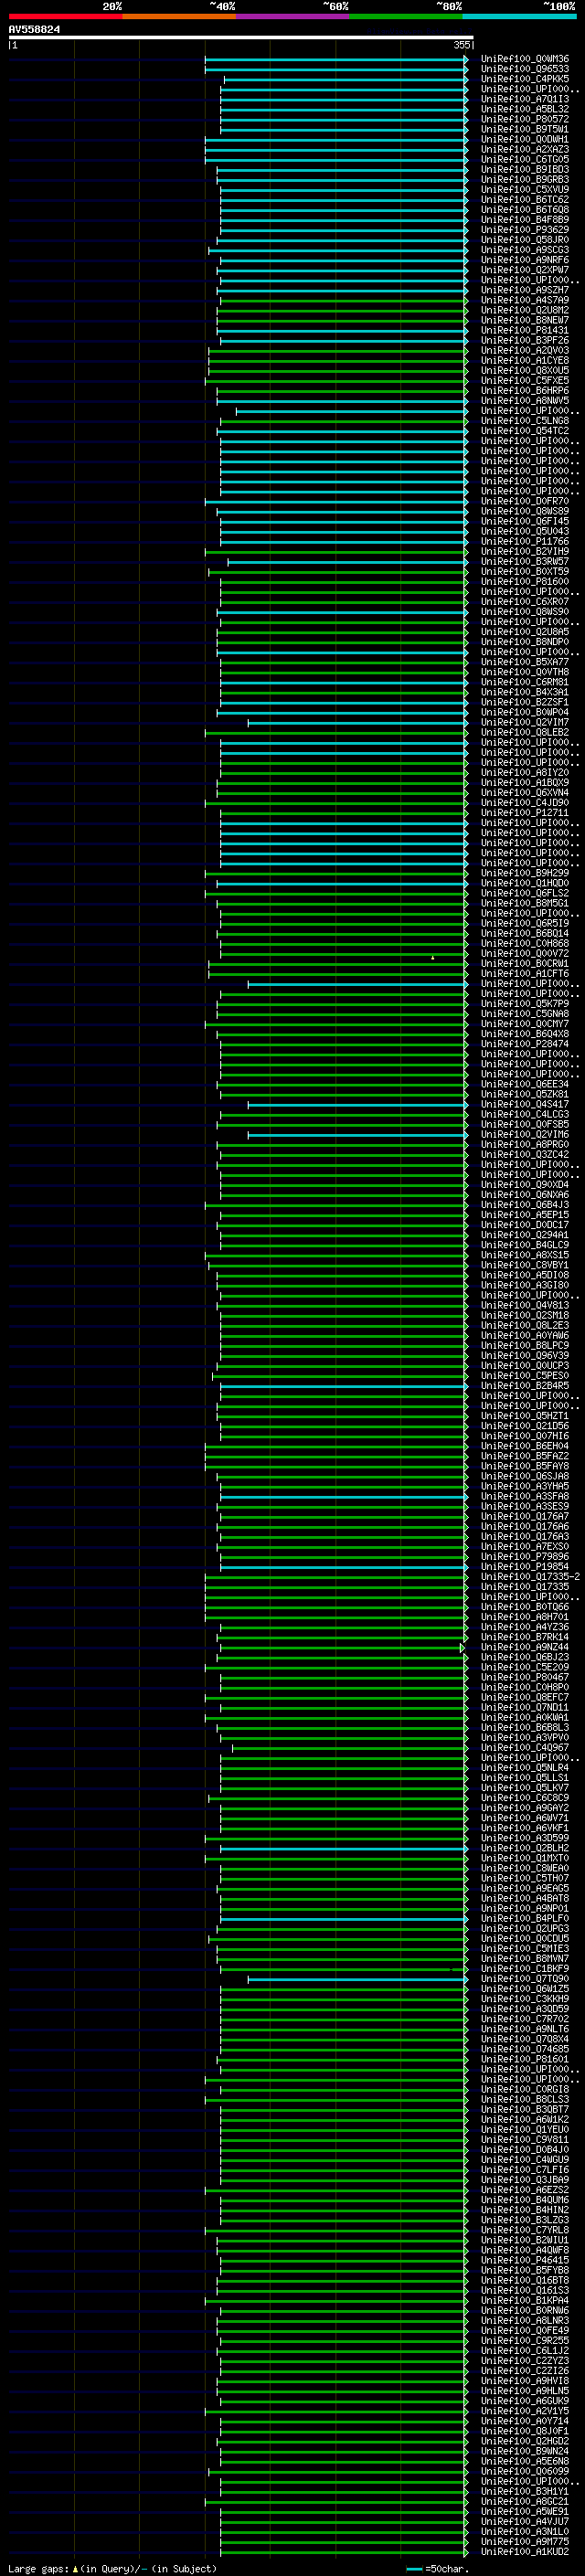585x2576 pixels.
Task: Select the UniRef100_B9IBD3 label
Action: [x=524, y=170]
